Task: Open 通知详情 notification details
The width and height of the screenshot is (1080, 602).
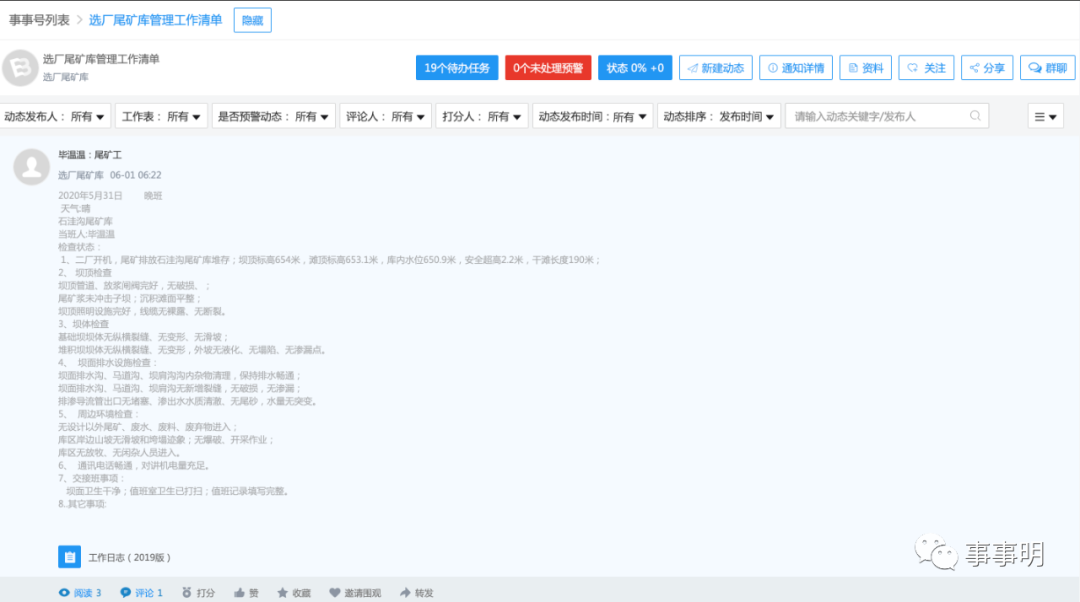Action: tap(796, 68)
